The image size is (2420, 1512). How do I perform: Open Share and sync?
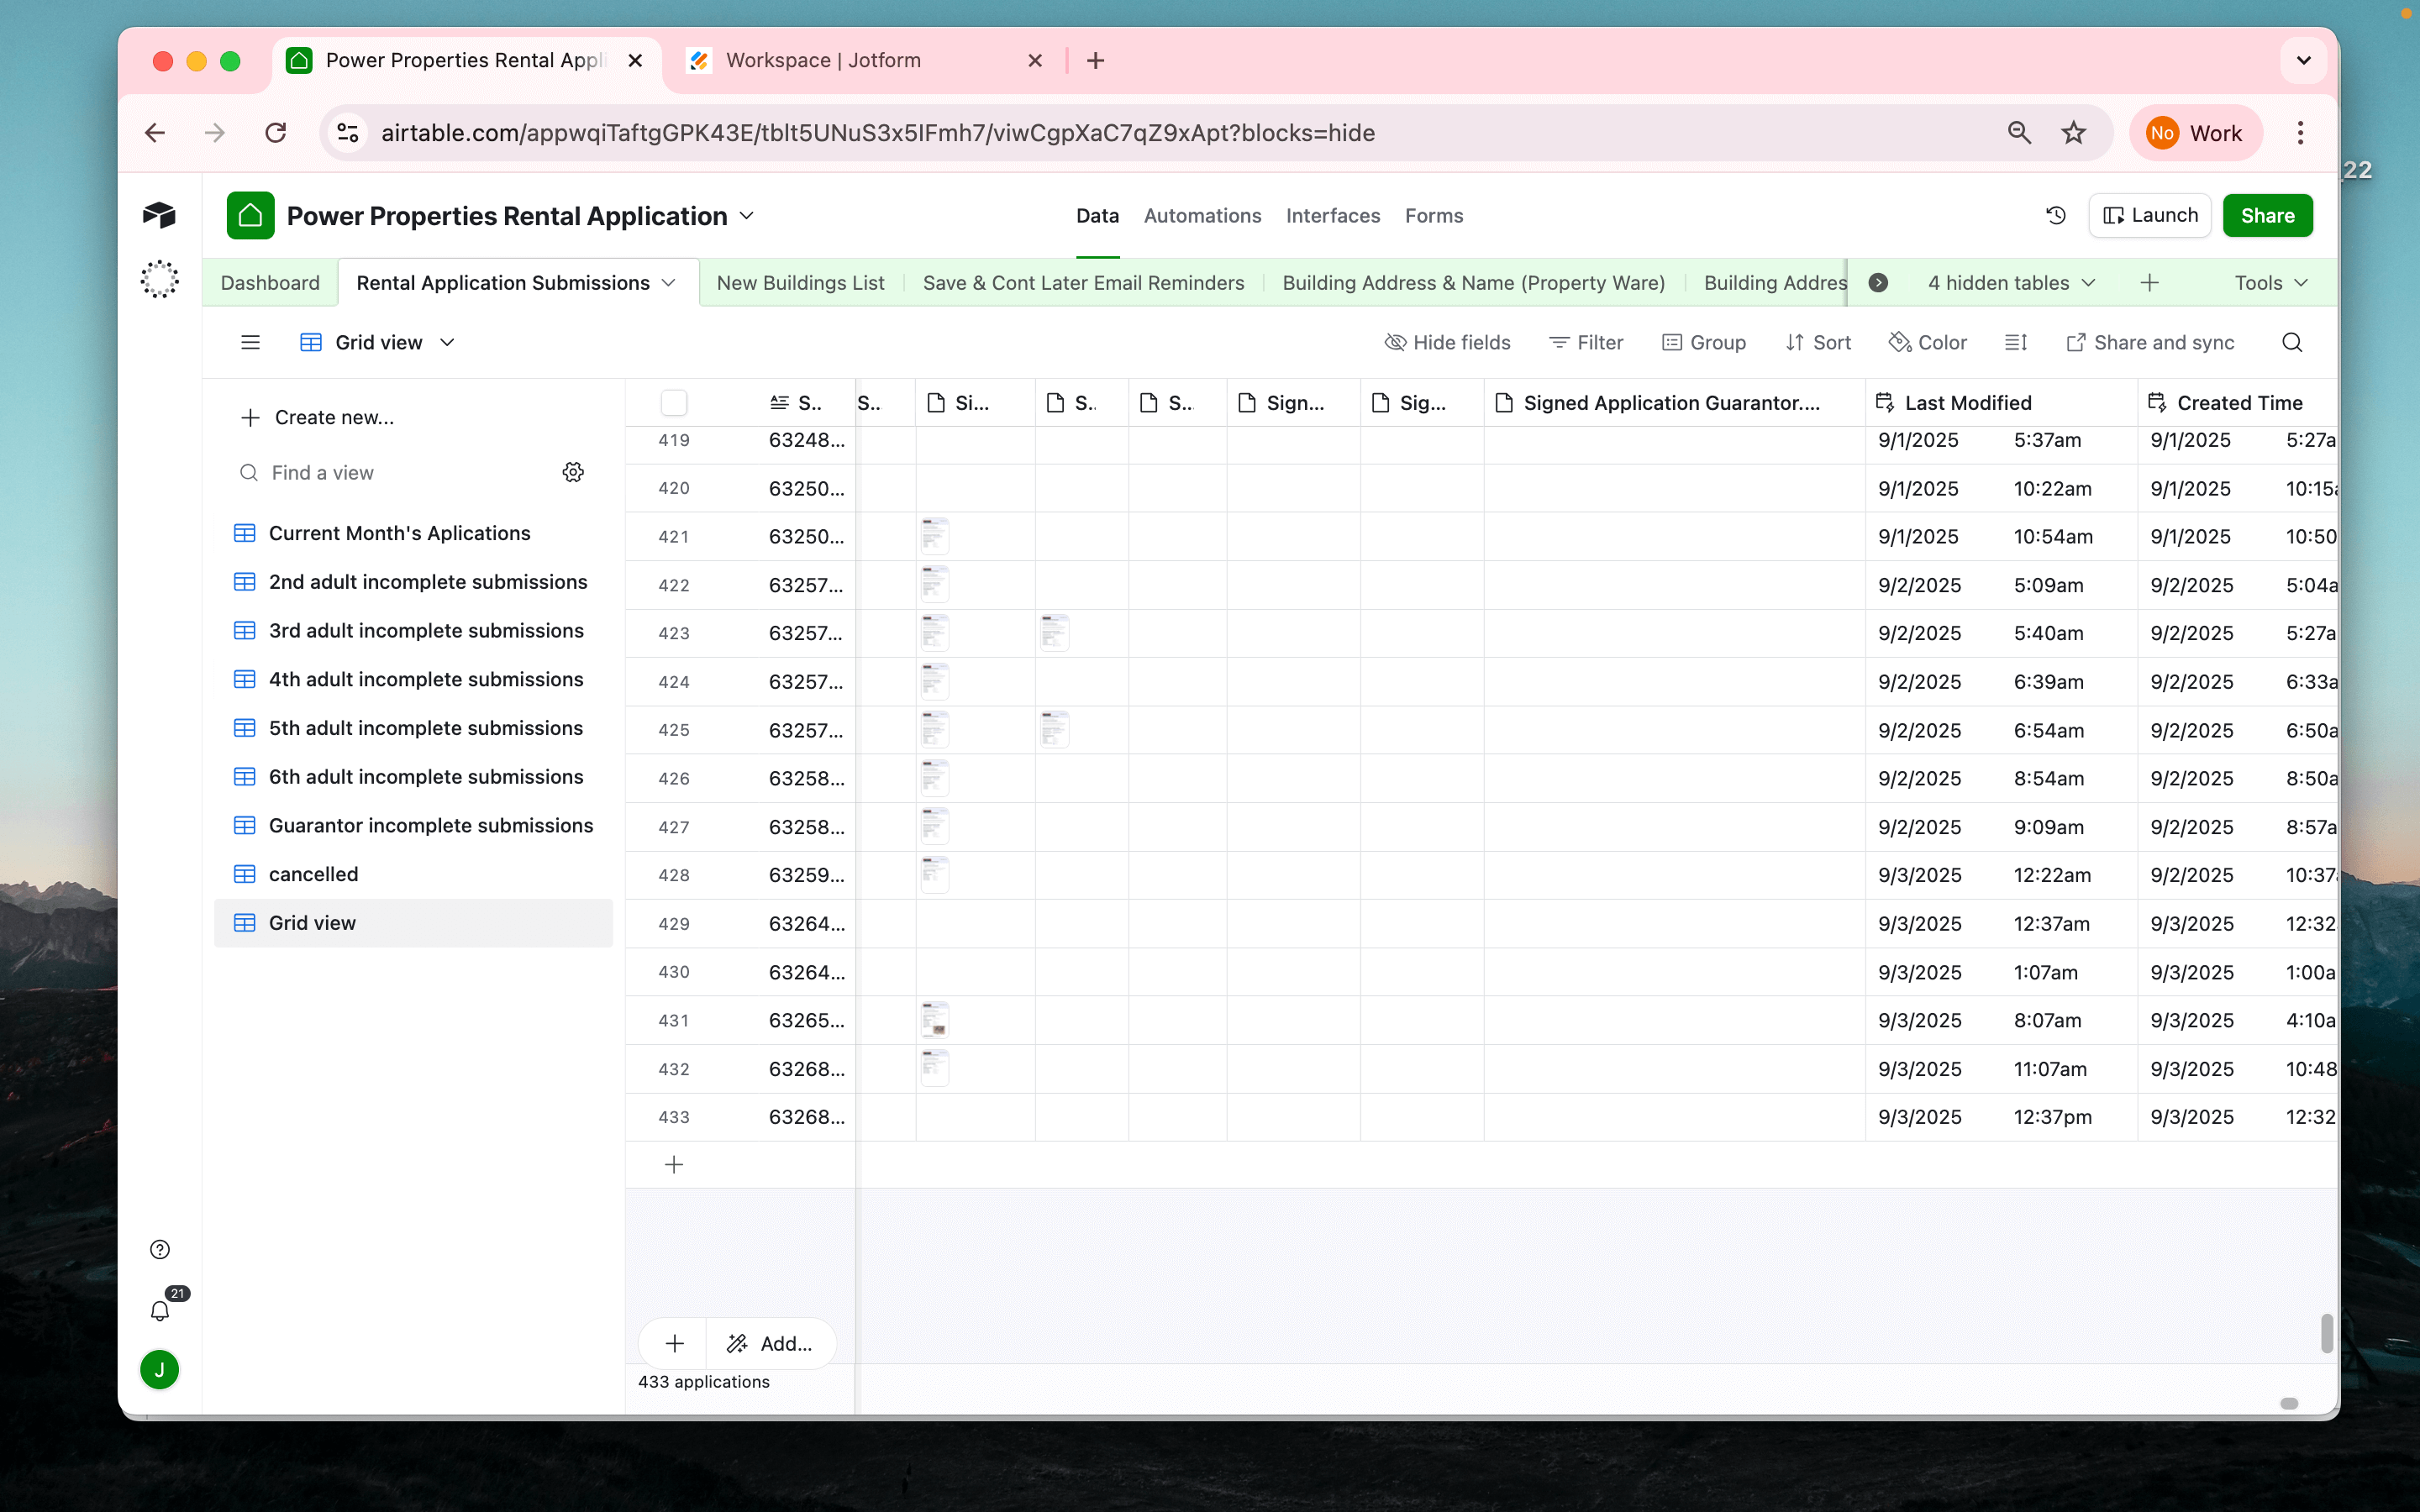point(2150,342)
